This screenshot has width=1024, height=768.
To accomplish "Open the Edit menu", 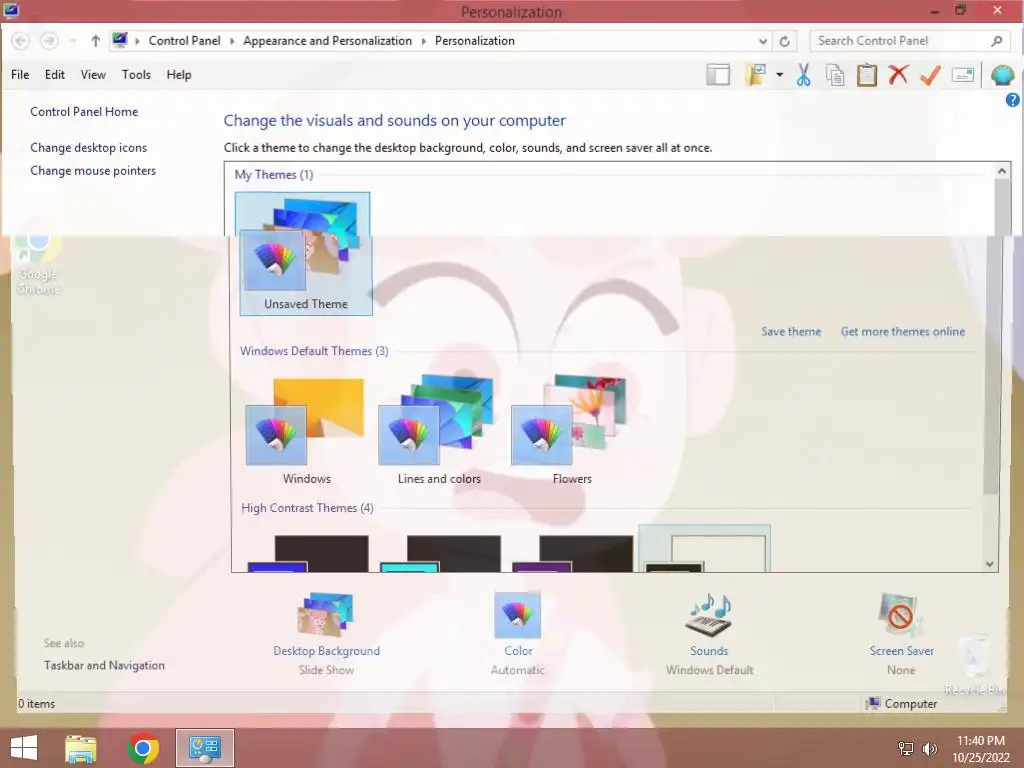I will (55, 74).
